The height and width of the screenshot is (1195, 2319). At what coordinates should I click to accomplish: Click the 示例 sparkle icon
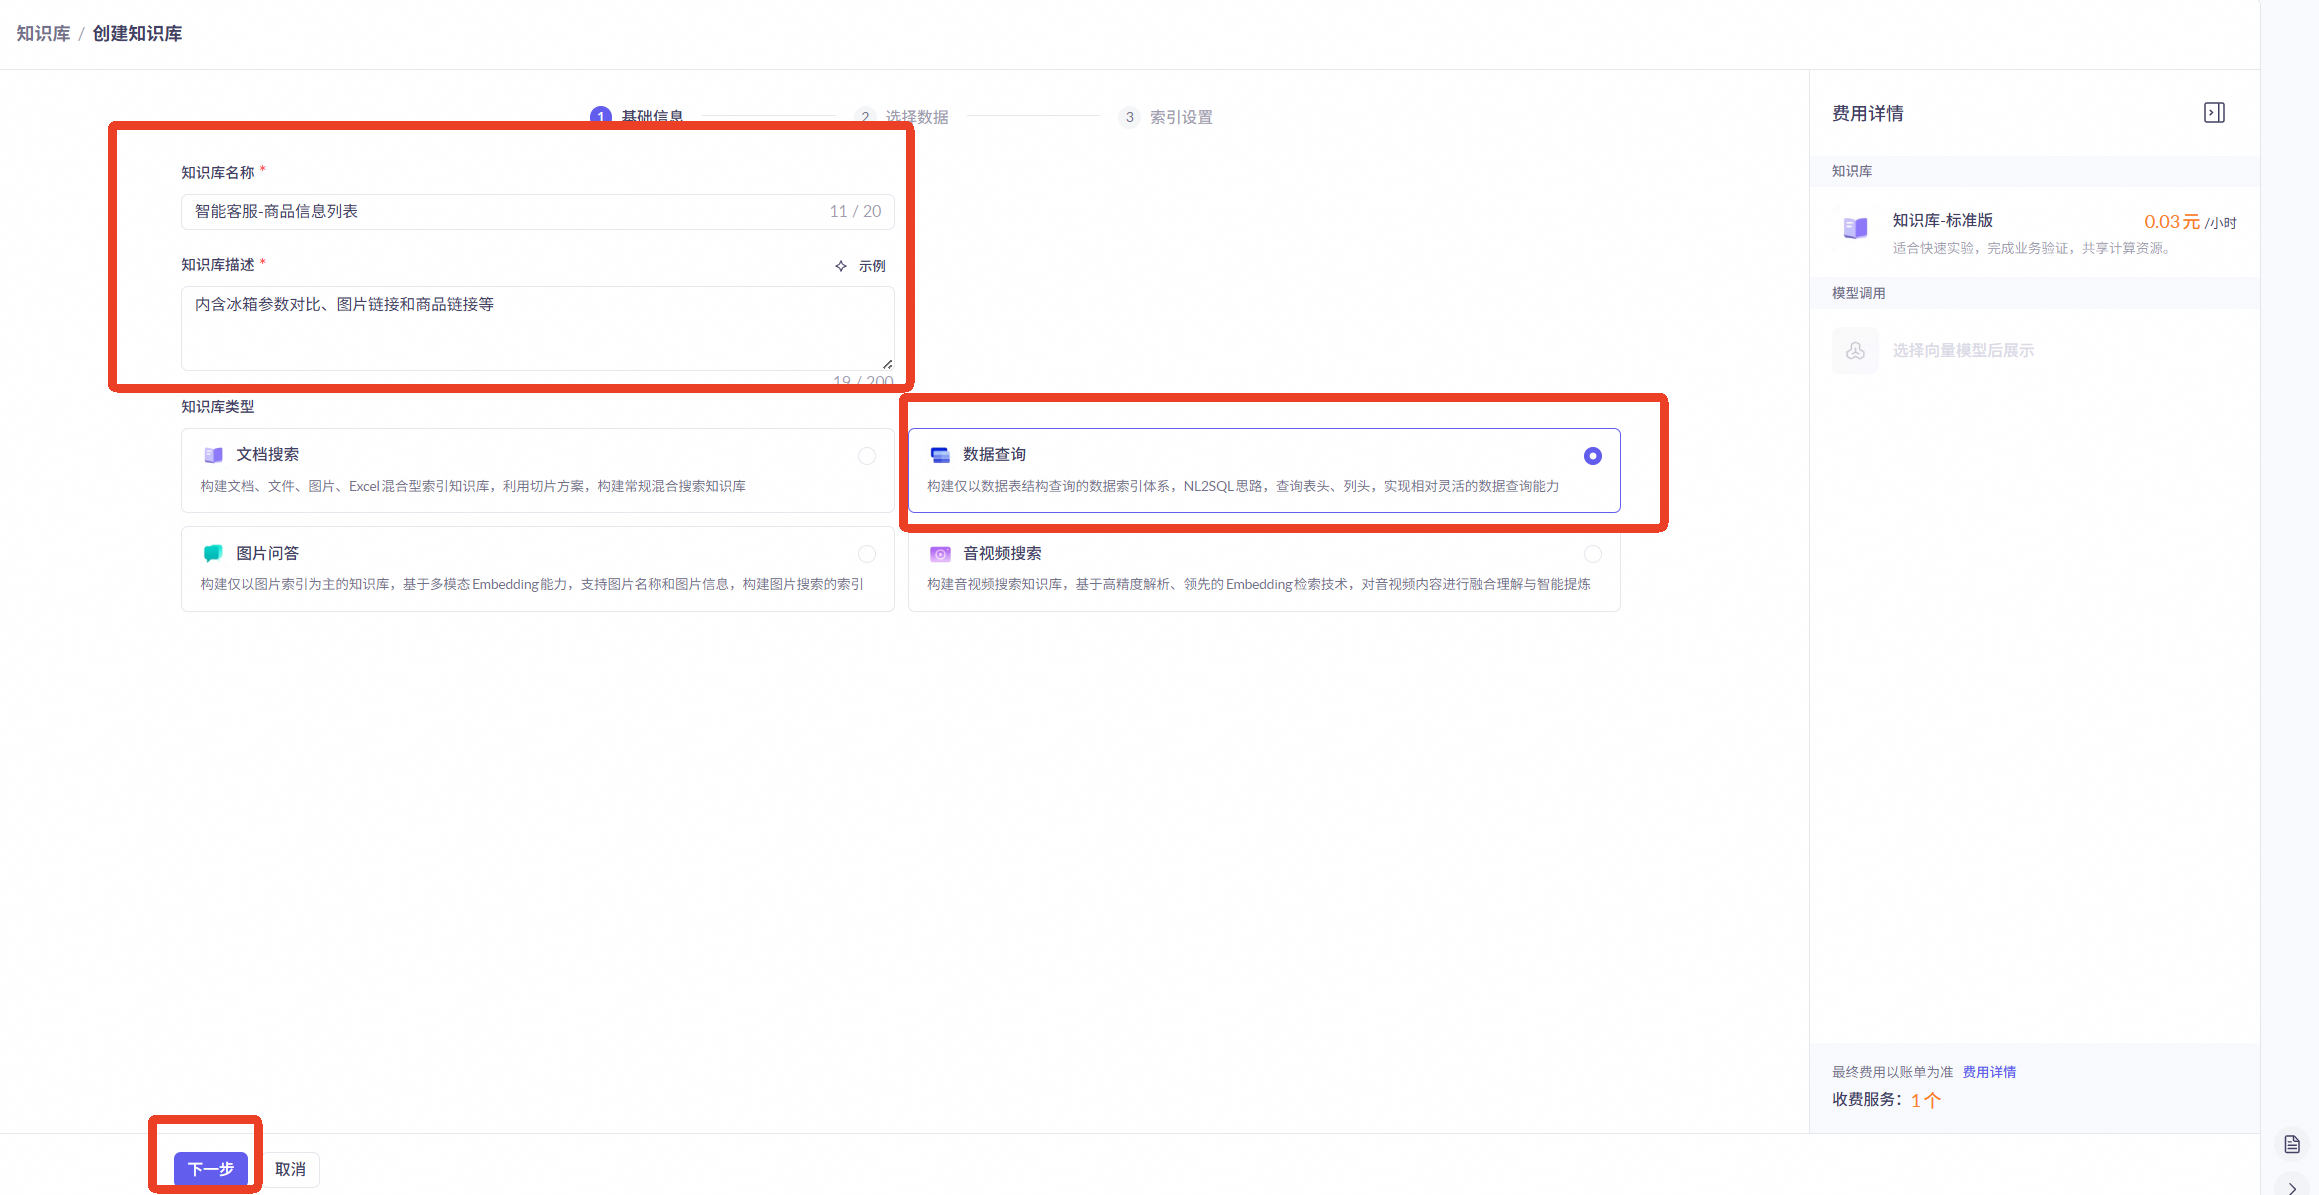coord(841,266)
